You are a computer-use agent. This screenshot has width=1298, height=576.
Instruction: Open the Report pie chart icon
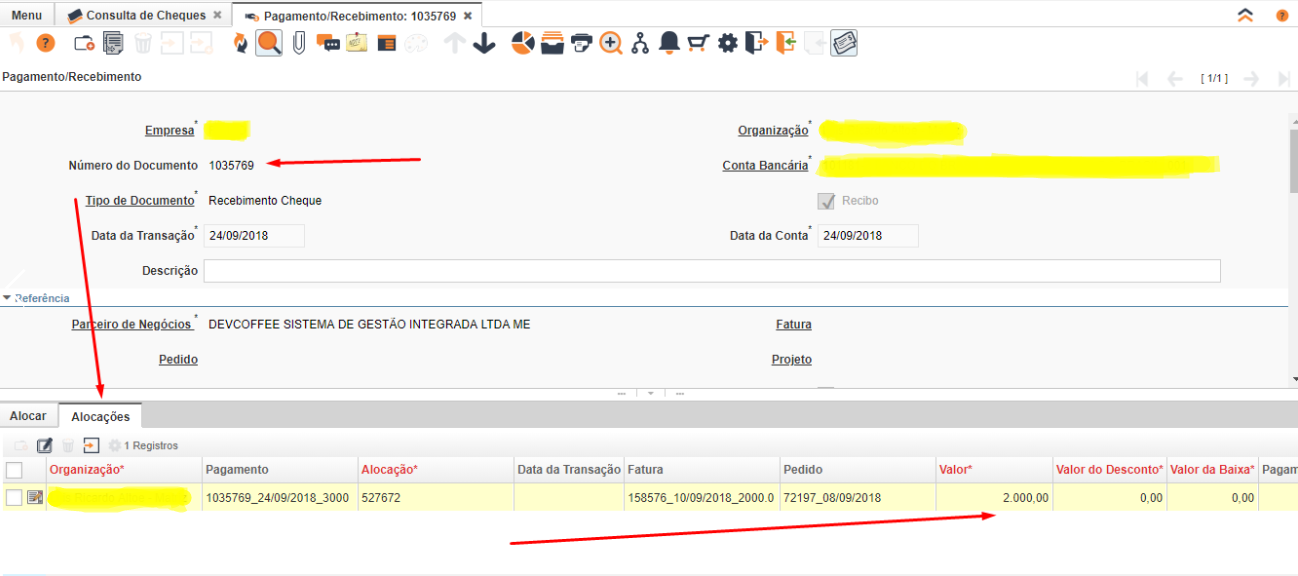point(522,43)
